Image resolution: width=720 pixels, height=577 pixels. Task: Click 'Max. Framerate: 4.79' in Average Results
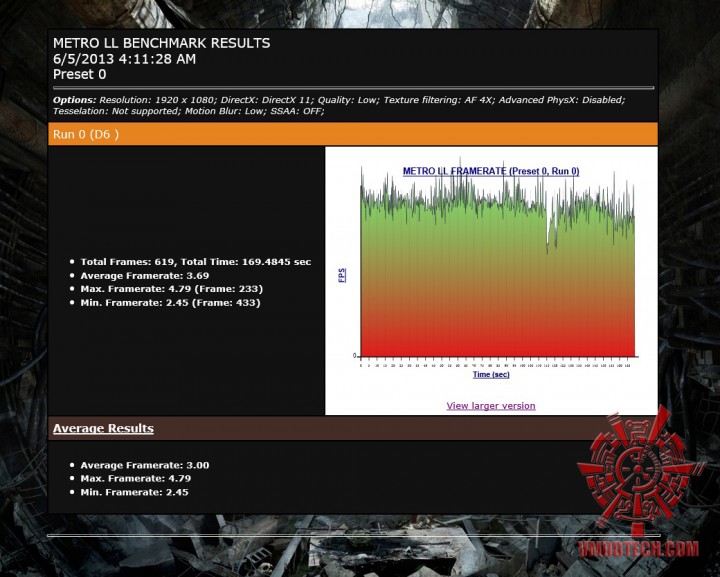click(135, 478)
